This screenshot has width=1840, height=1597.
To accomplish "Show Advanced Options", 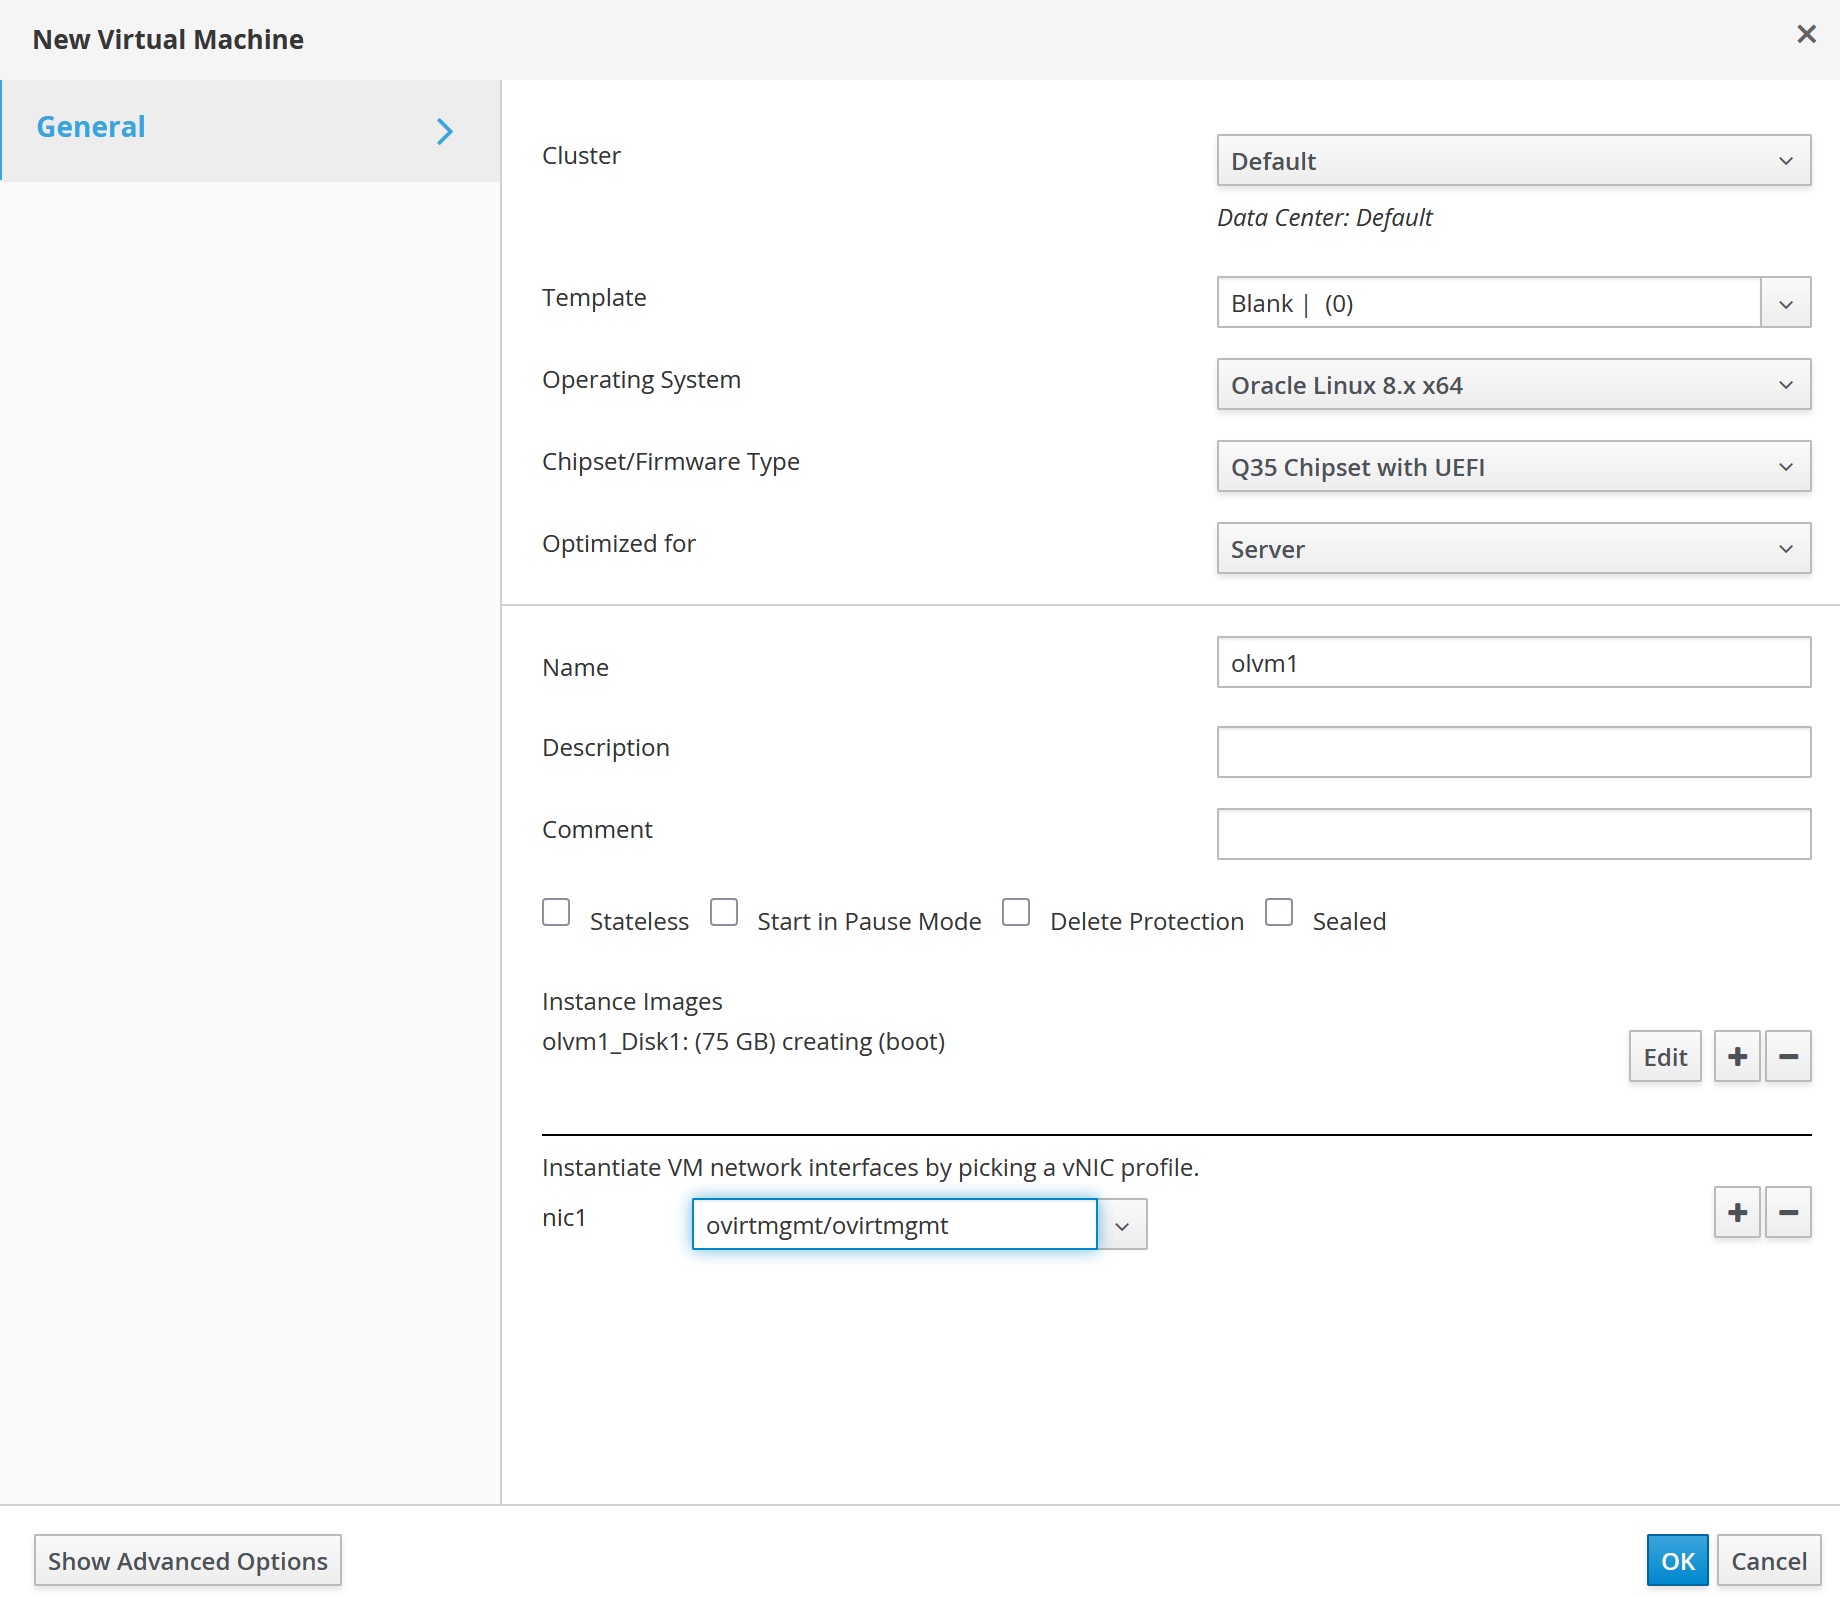I will click(x=187, y=1560).
